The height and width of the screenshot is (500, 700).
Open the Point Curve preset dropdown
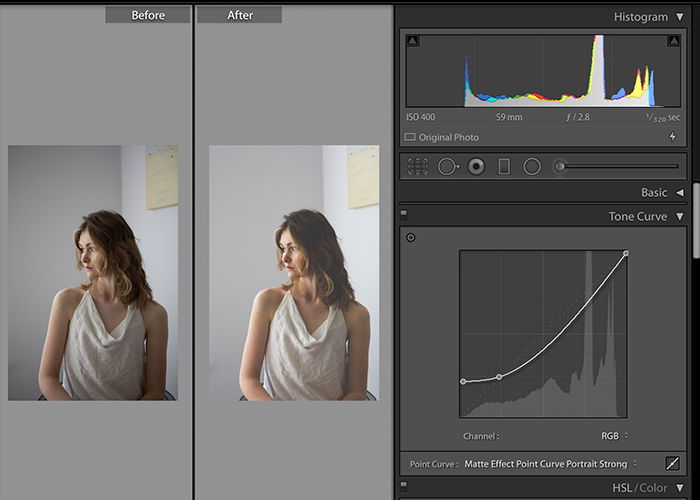point(551,464)
